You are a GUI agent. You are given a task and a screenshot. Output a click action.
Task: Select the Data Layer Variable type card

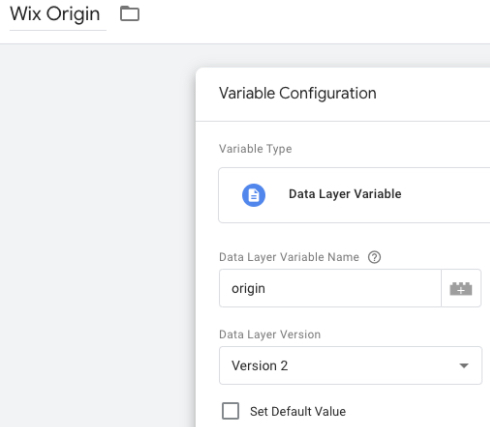354,195
